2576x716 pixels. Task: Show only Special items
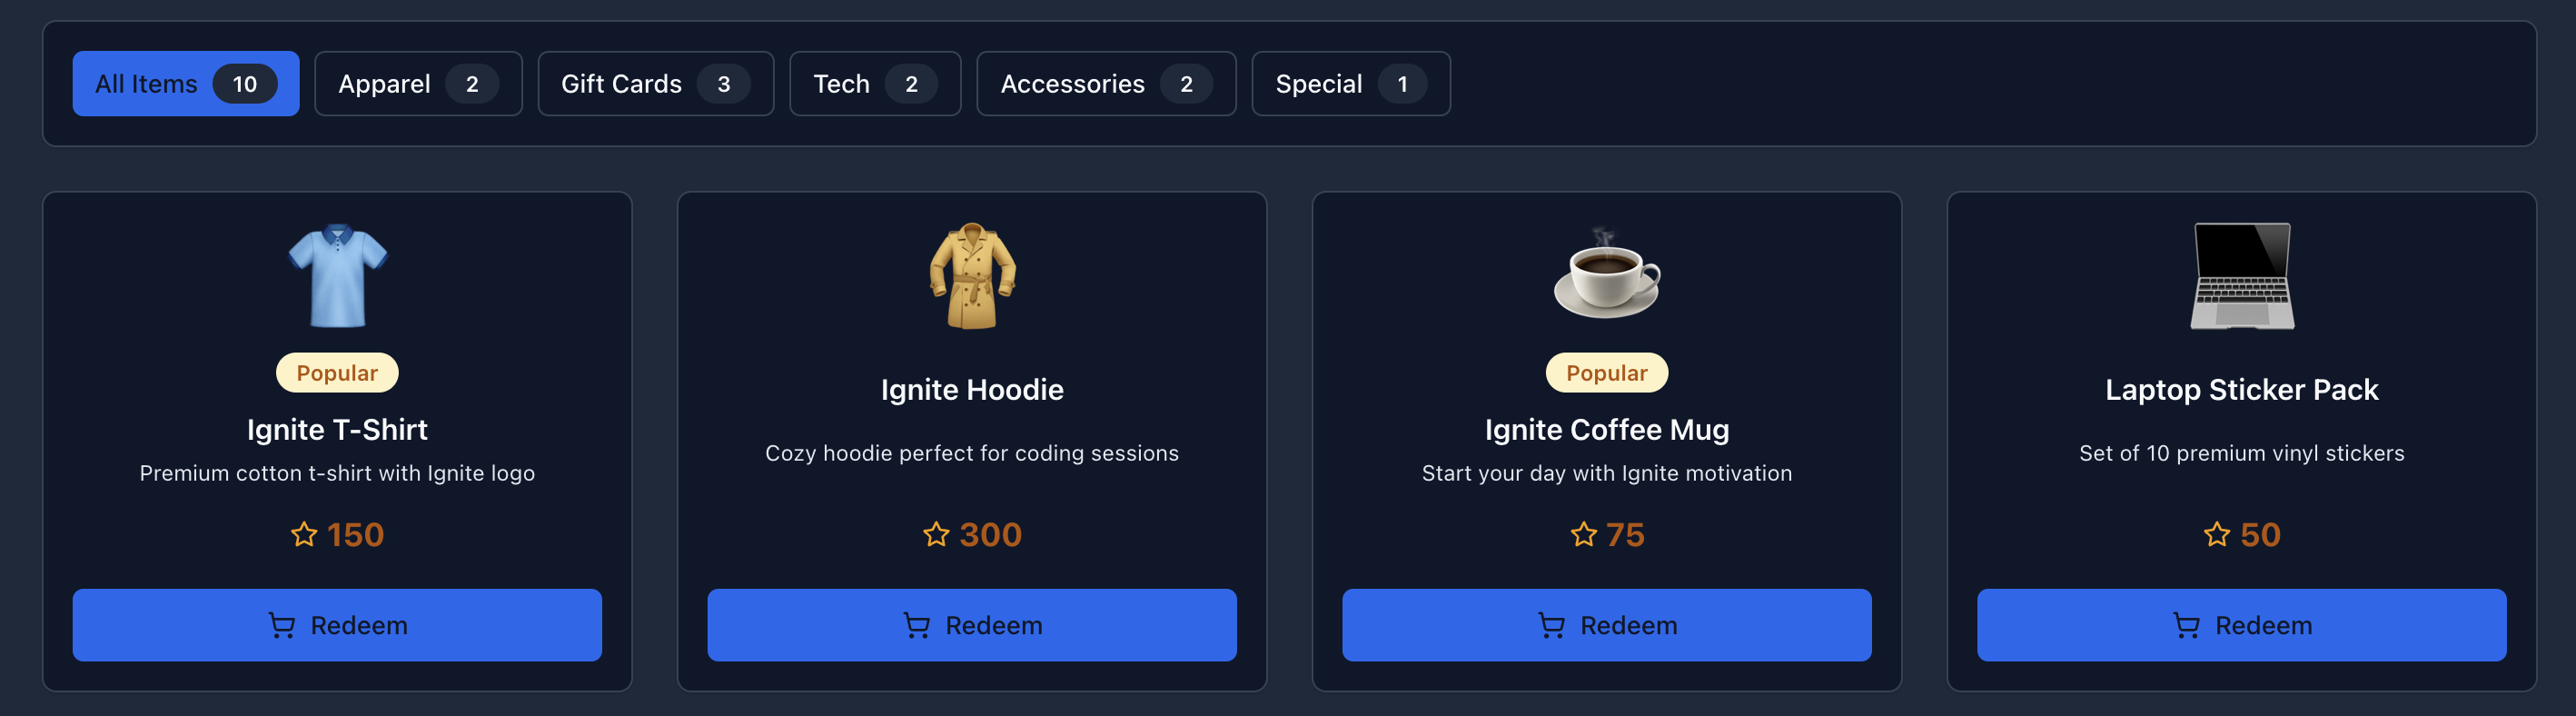[x=1351, y=84]
